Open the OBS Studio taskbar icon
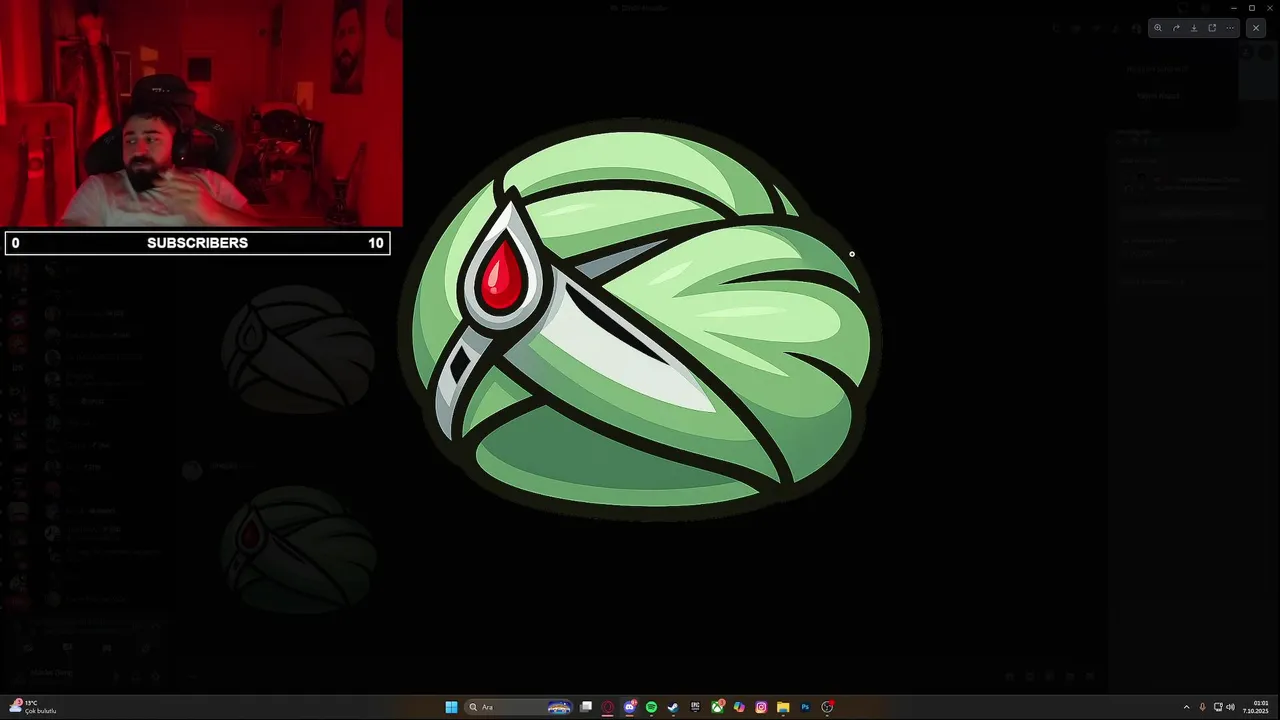Image resolution: width=1280 pixels, height=720 pixels. click(827, 707)
